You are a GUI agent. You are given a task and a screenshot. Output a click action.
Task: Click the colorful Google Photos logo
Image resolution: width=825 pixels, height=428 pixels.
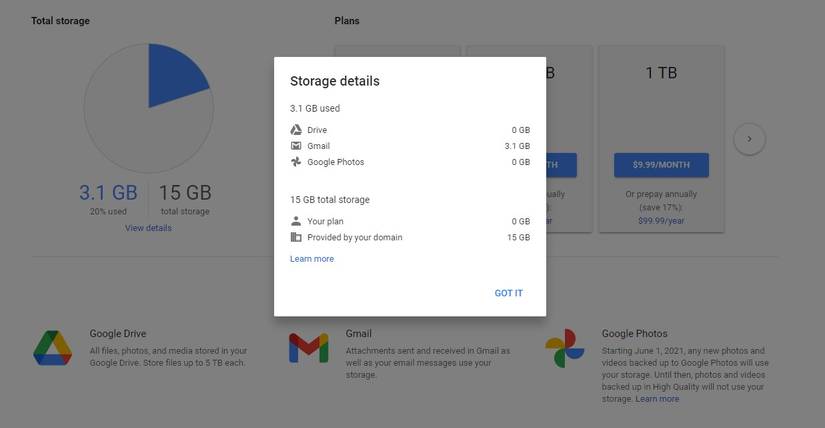tap(565, 348)
